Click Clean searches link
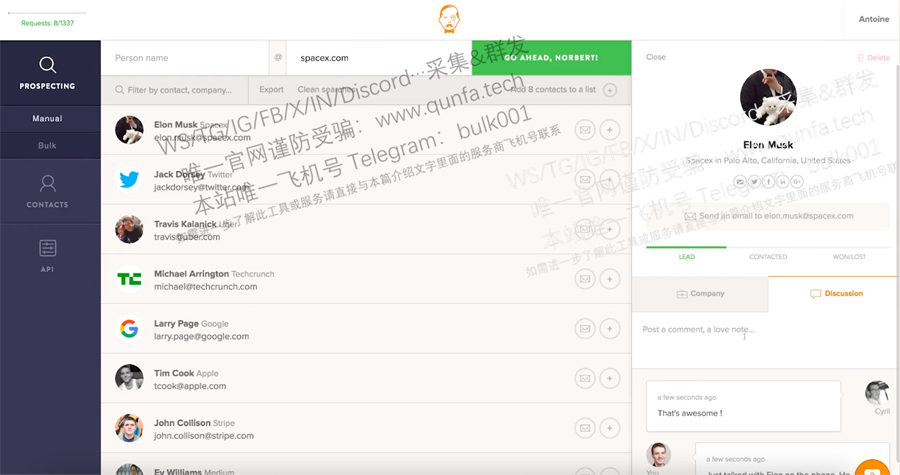 pyautogui.click(x=327, y=89)
